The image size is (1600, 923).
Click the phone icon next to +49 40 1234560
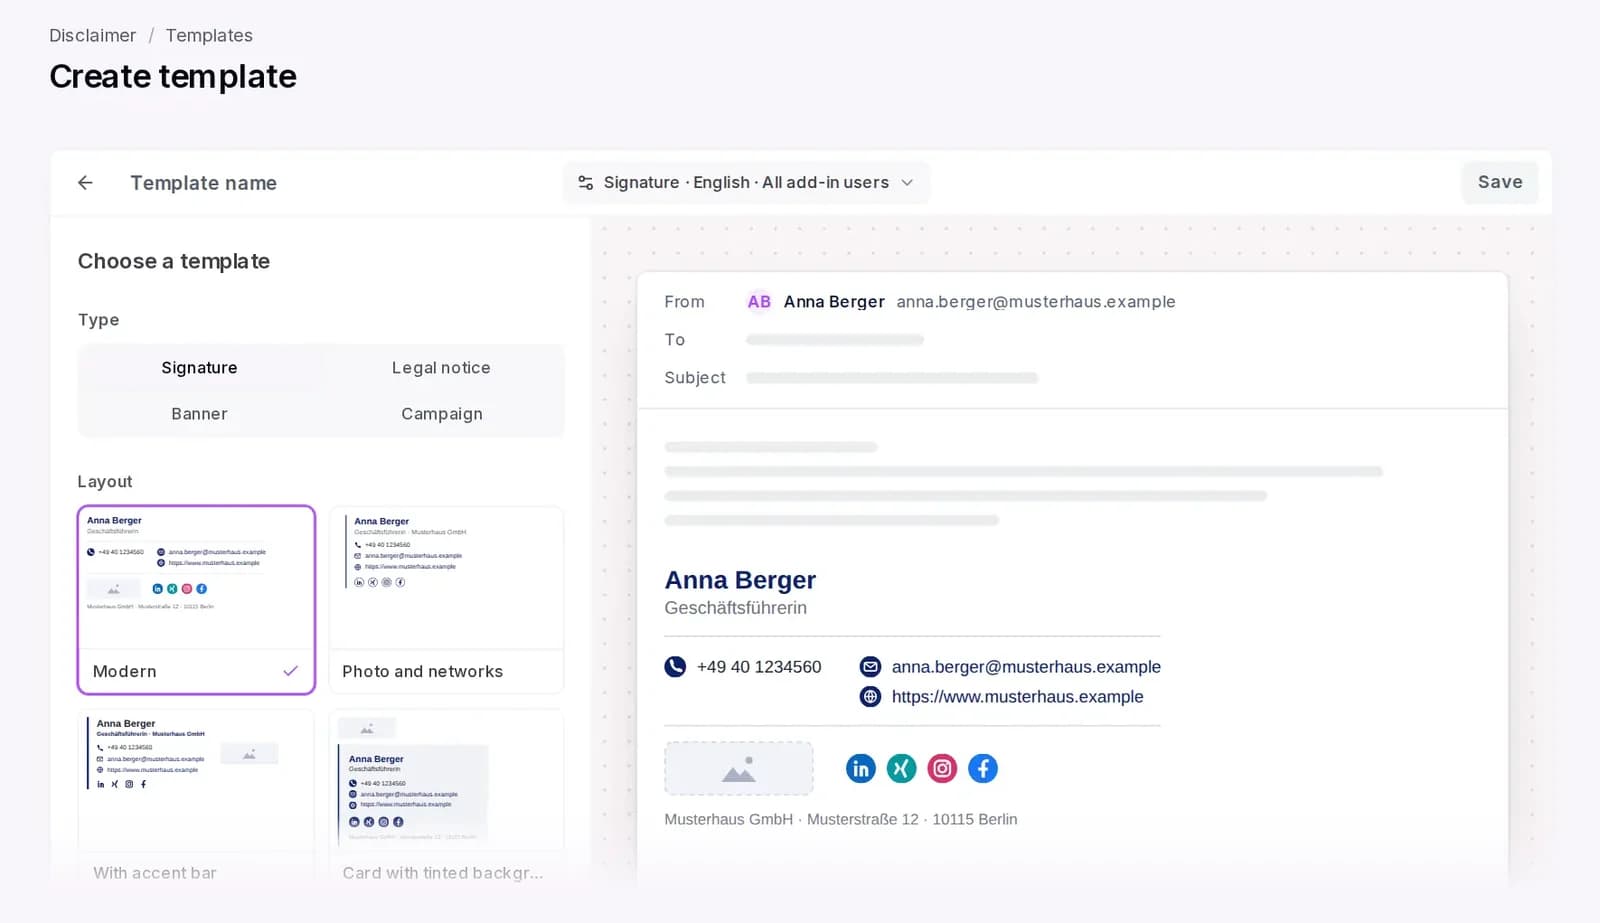click(675, 666)
